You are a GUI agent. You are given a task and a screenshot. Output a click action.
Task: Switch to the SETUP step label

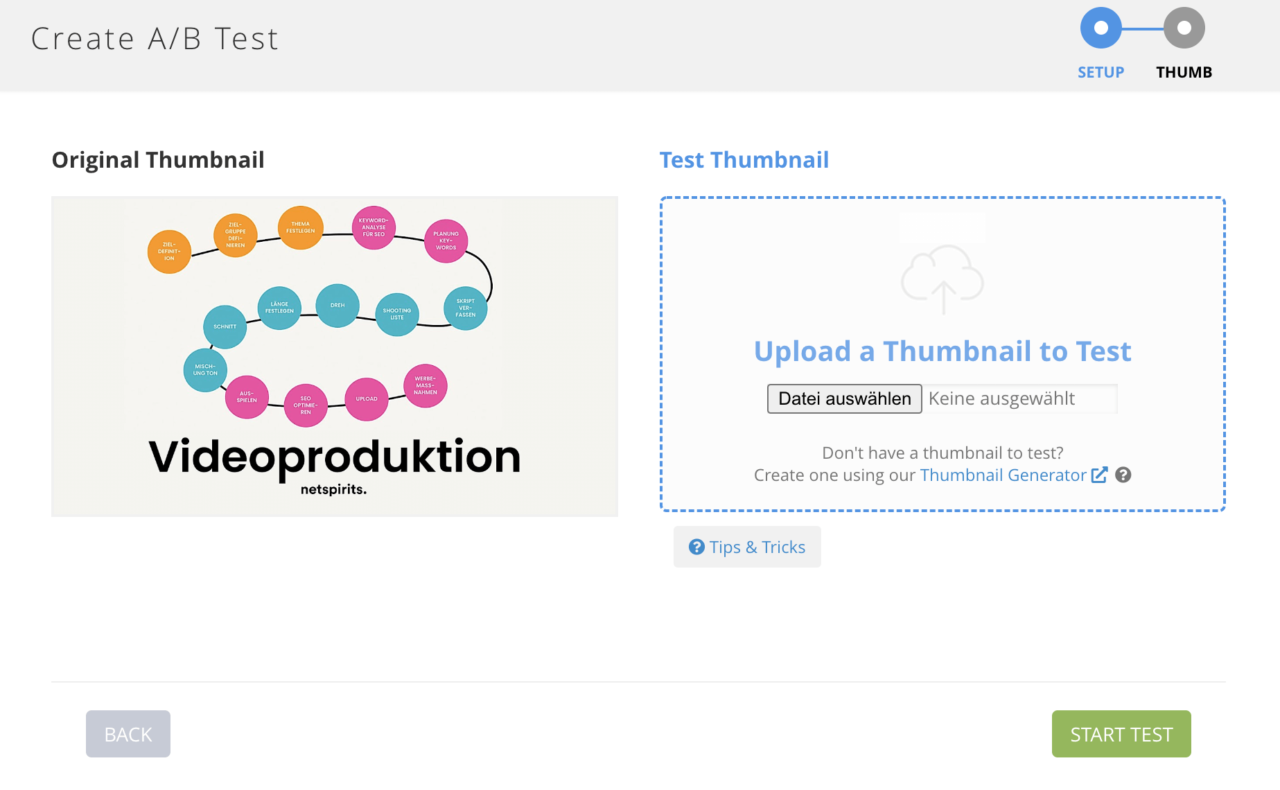coord(1101,72)
